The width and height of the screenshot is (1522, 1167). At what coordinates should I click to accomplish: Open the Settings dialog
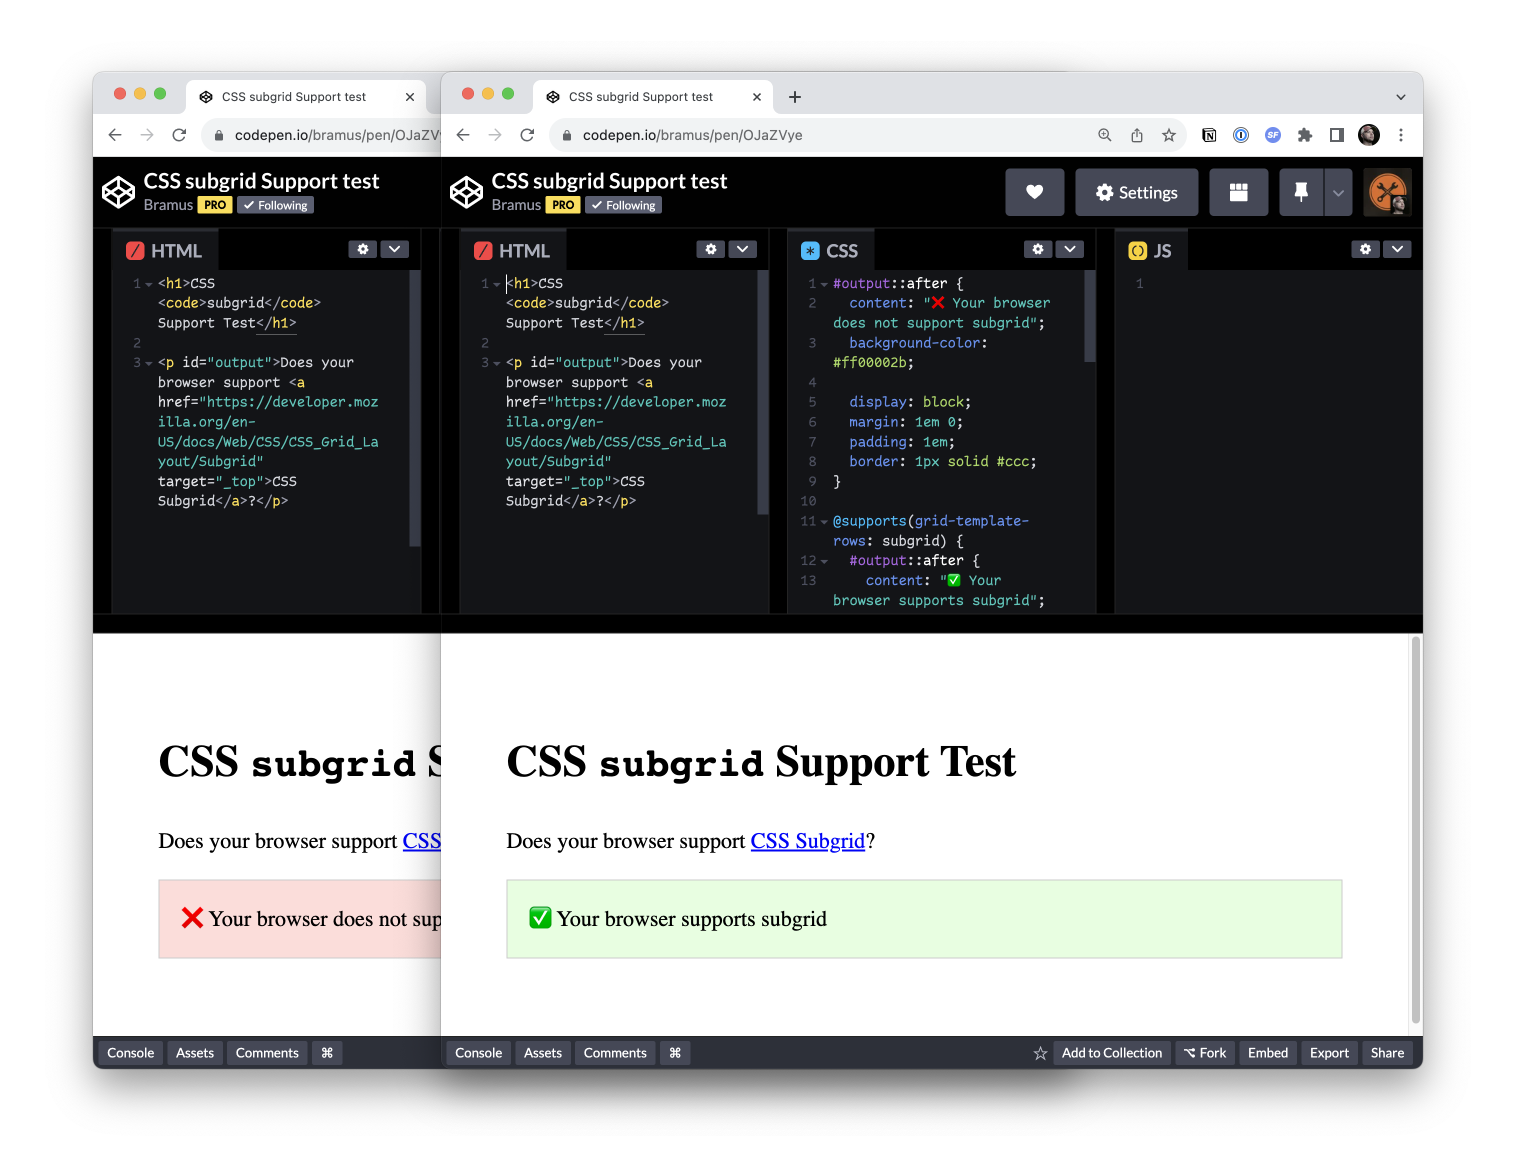click(1136, 192)
